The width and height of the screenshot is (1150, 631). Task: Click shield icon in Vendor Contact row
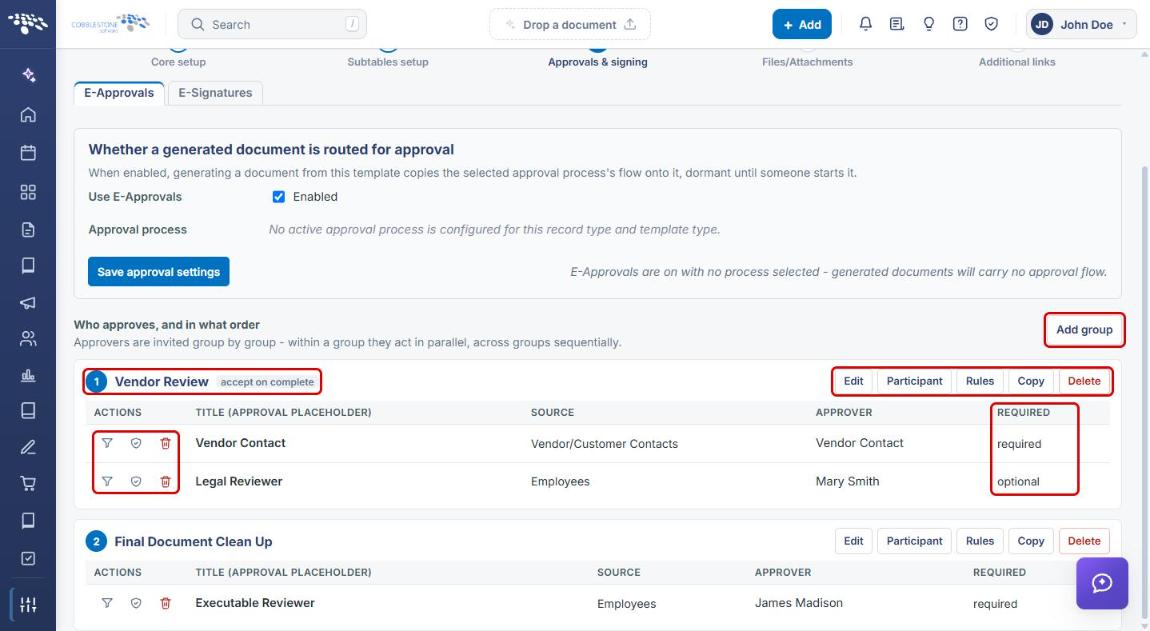point(136,443)
